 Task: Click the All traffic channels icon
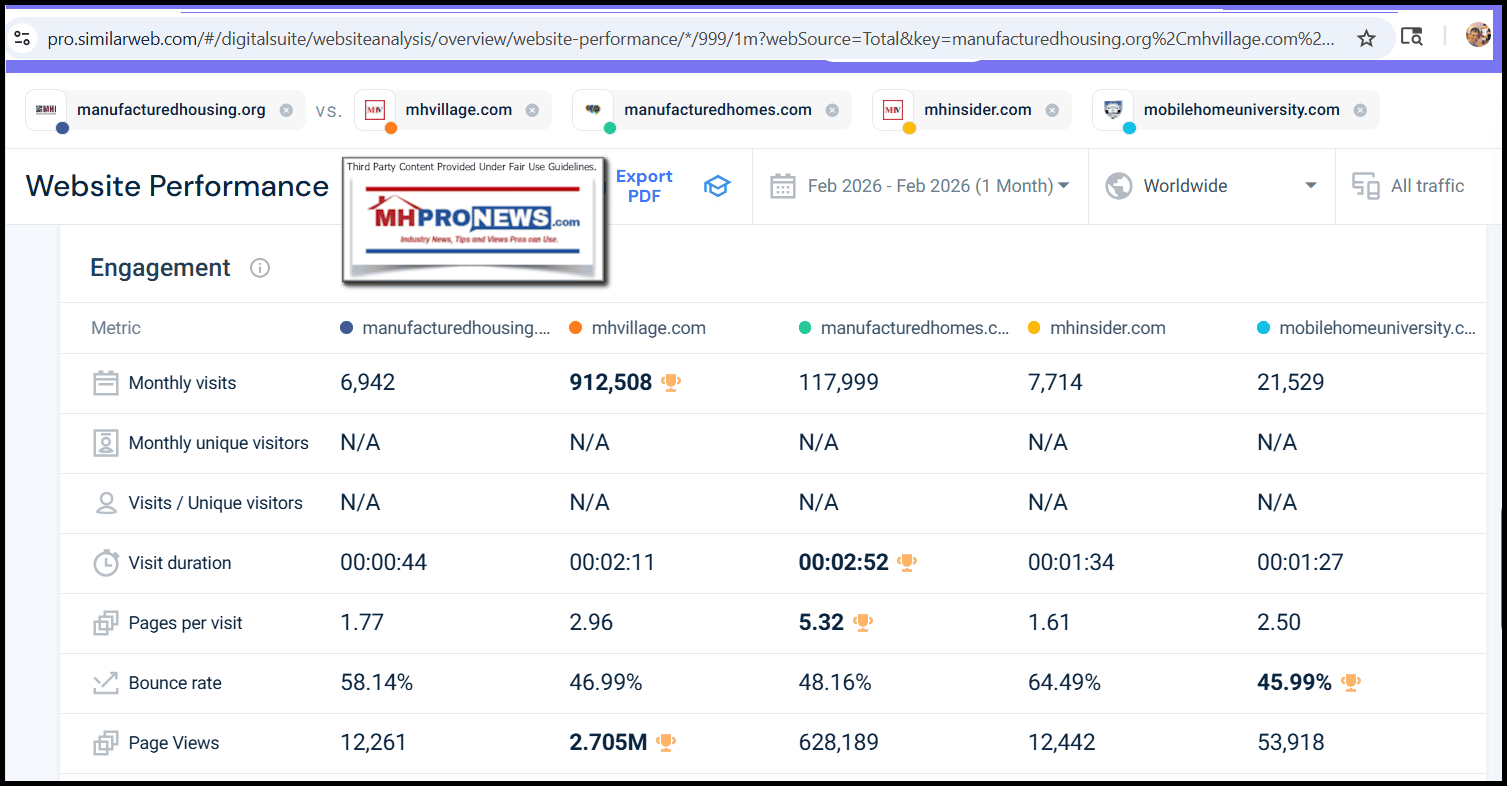point(1365,186)
